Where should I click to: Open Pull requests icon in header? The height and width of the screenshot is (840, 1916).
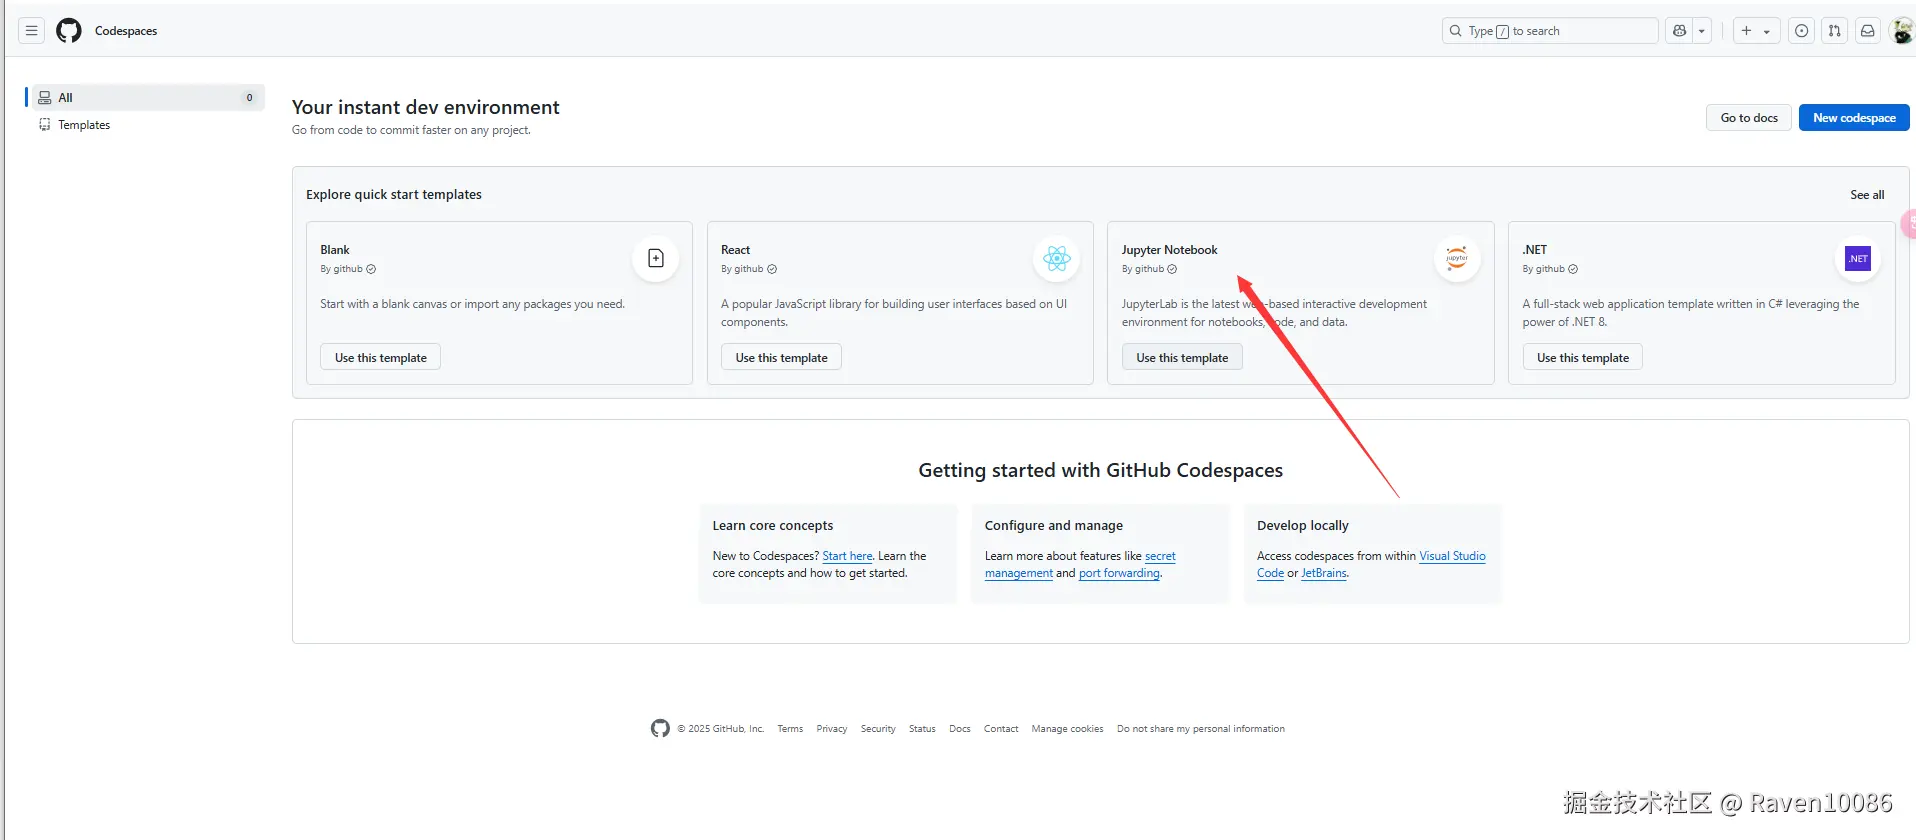(x=1834, y=31)
